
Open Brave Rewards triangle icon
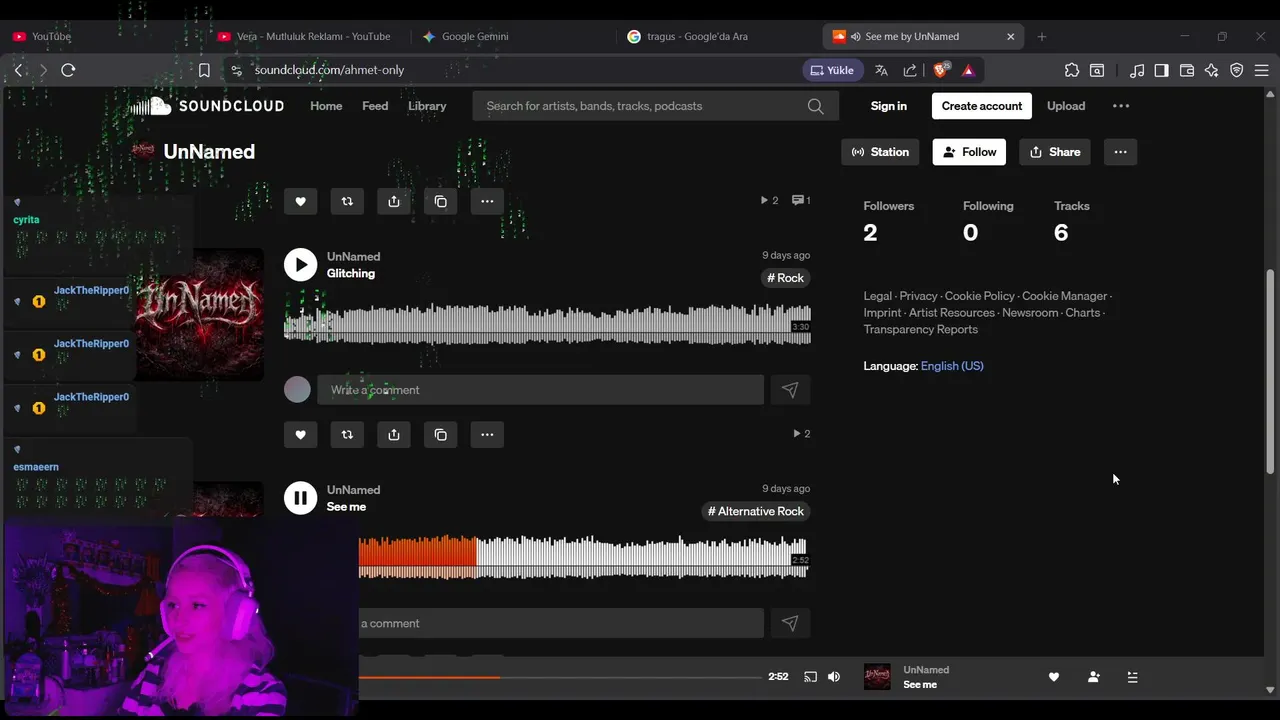(x=968, y=70)
